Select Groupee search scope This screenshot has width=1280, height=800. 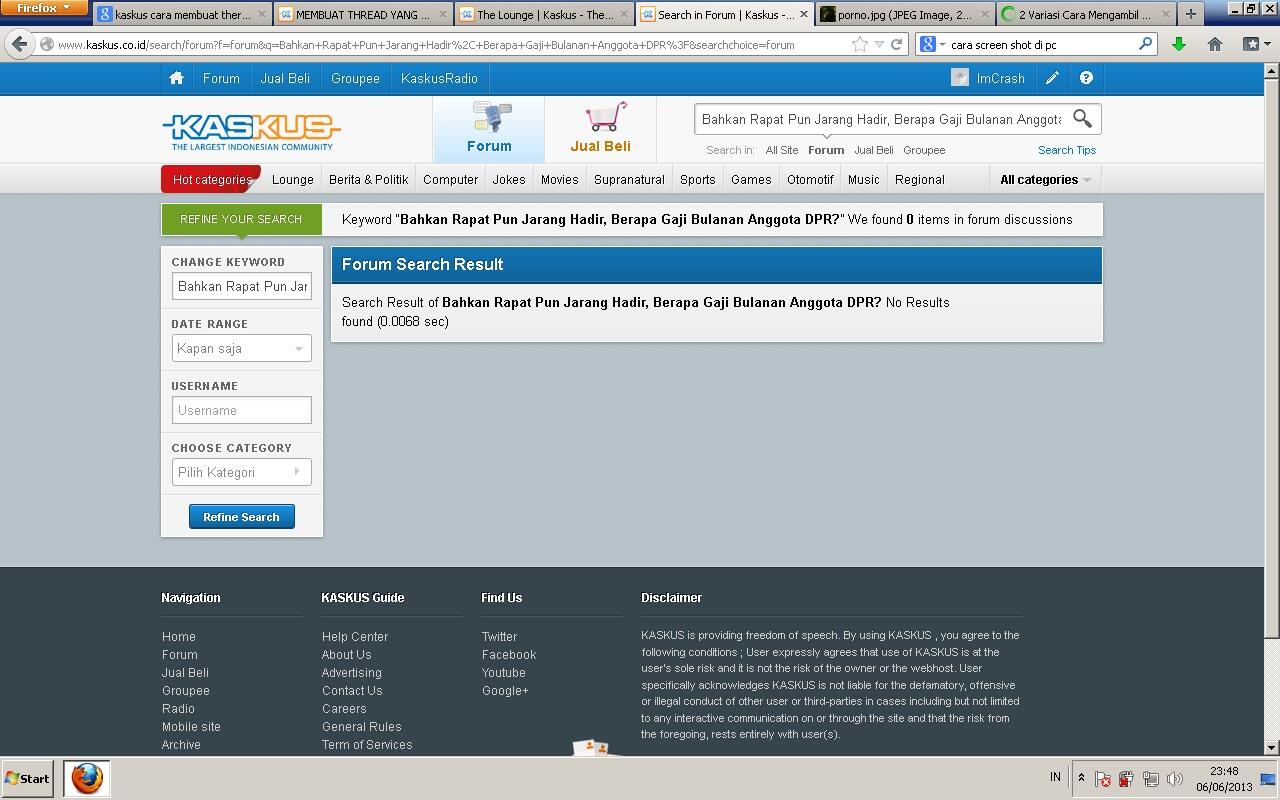pos(924,150)
